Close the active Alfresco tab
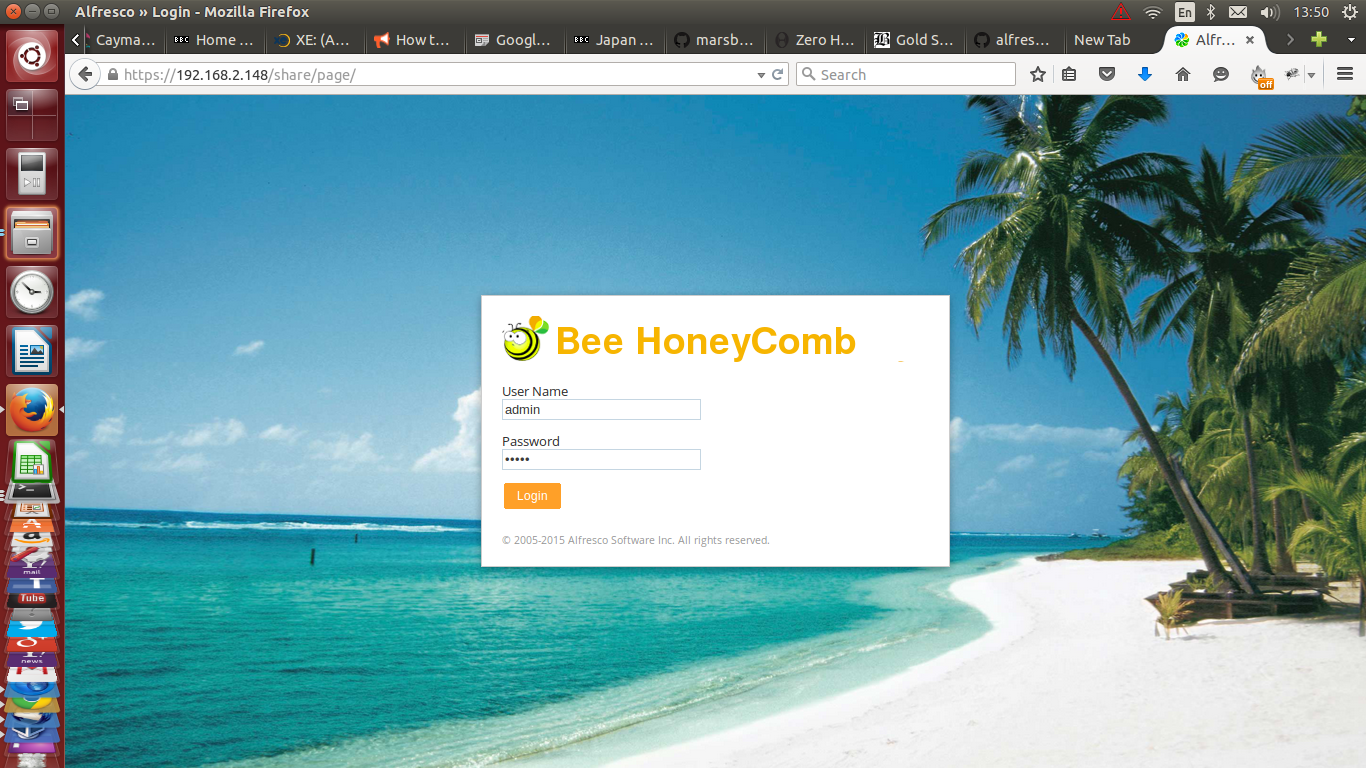The image size is (1366, 768). tap(1250, 40)
